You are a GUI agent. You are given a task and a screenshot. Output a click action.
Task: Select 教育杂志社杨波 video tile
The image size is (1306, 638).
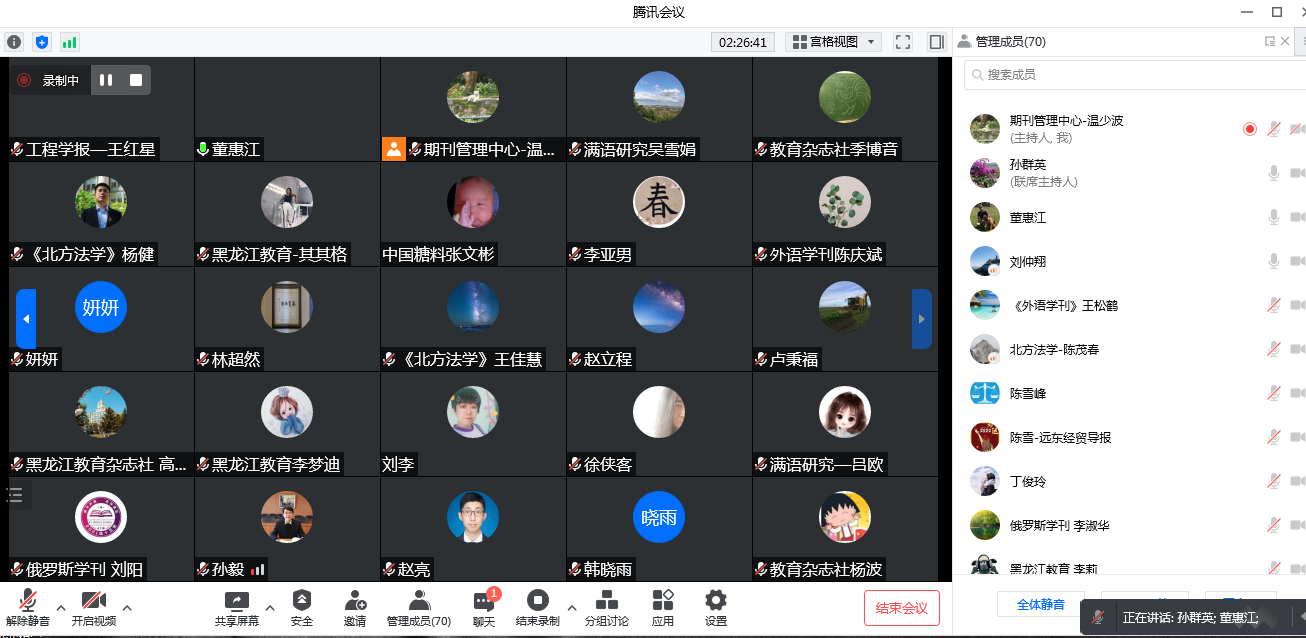pyautogui.click(x=845, y=529)
